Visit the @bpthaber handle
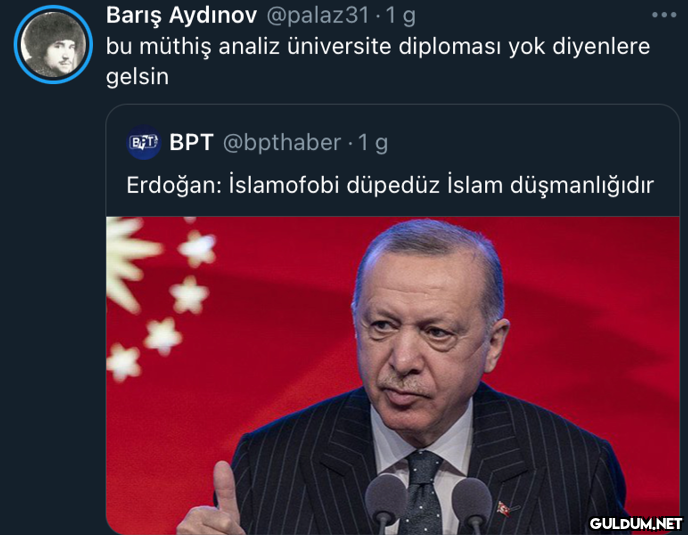This screenshot has width=688, height=535. click(x=282, y=143)
